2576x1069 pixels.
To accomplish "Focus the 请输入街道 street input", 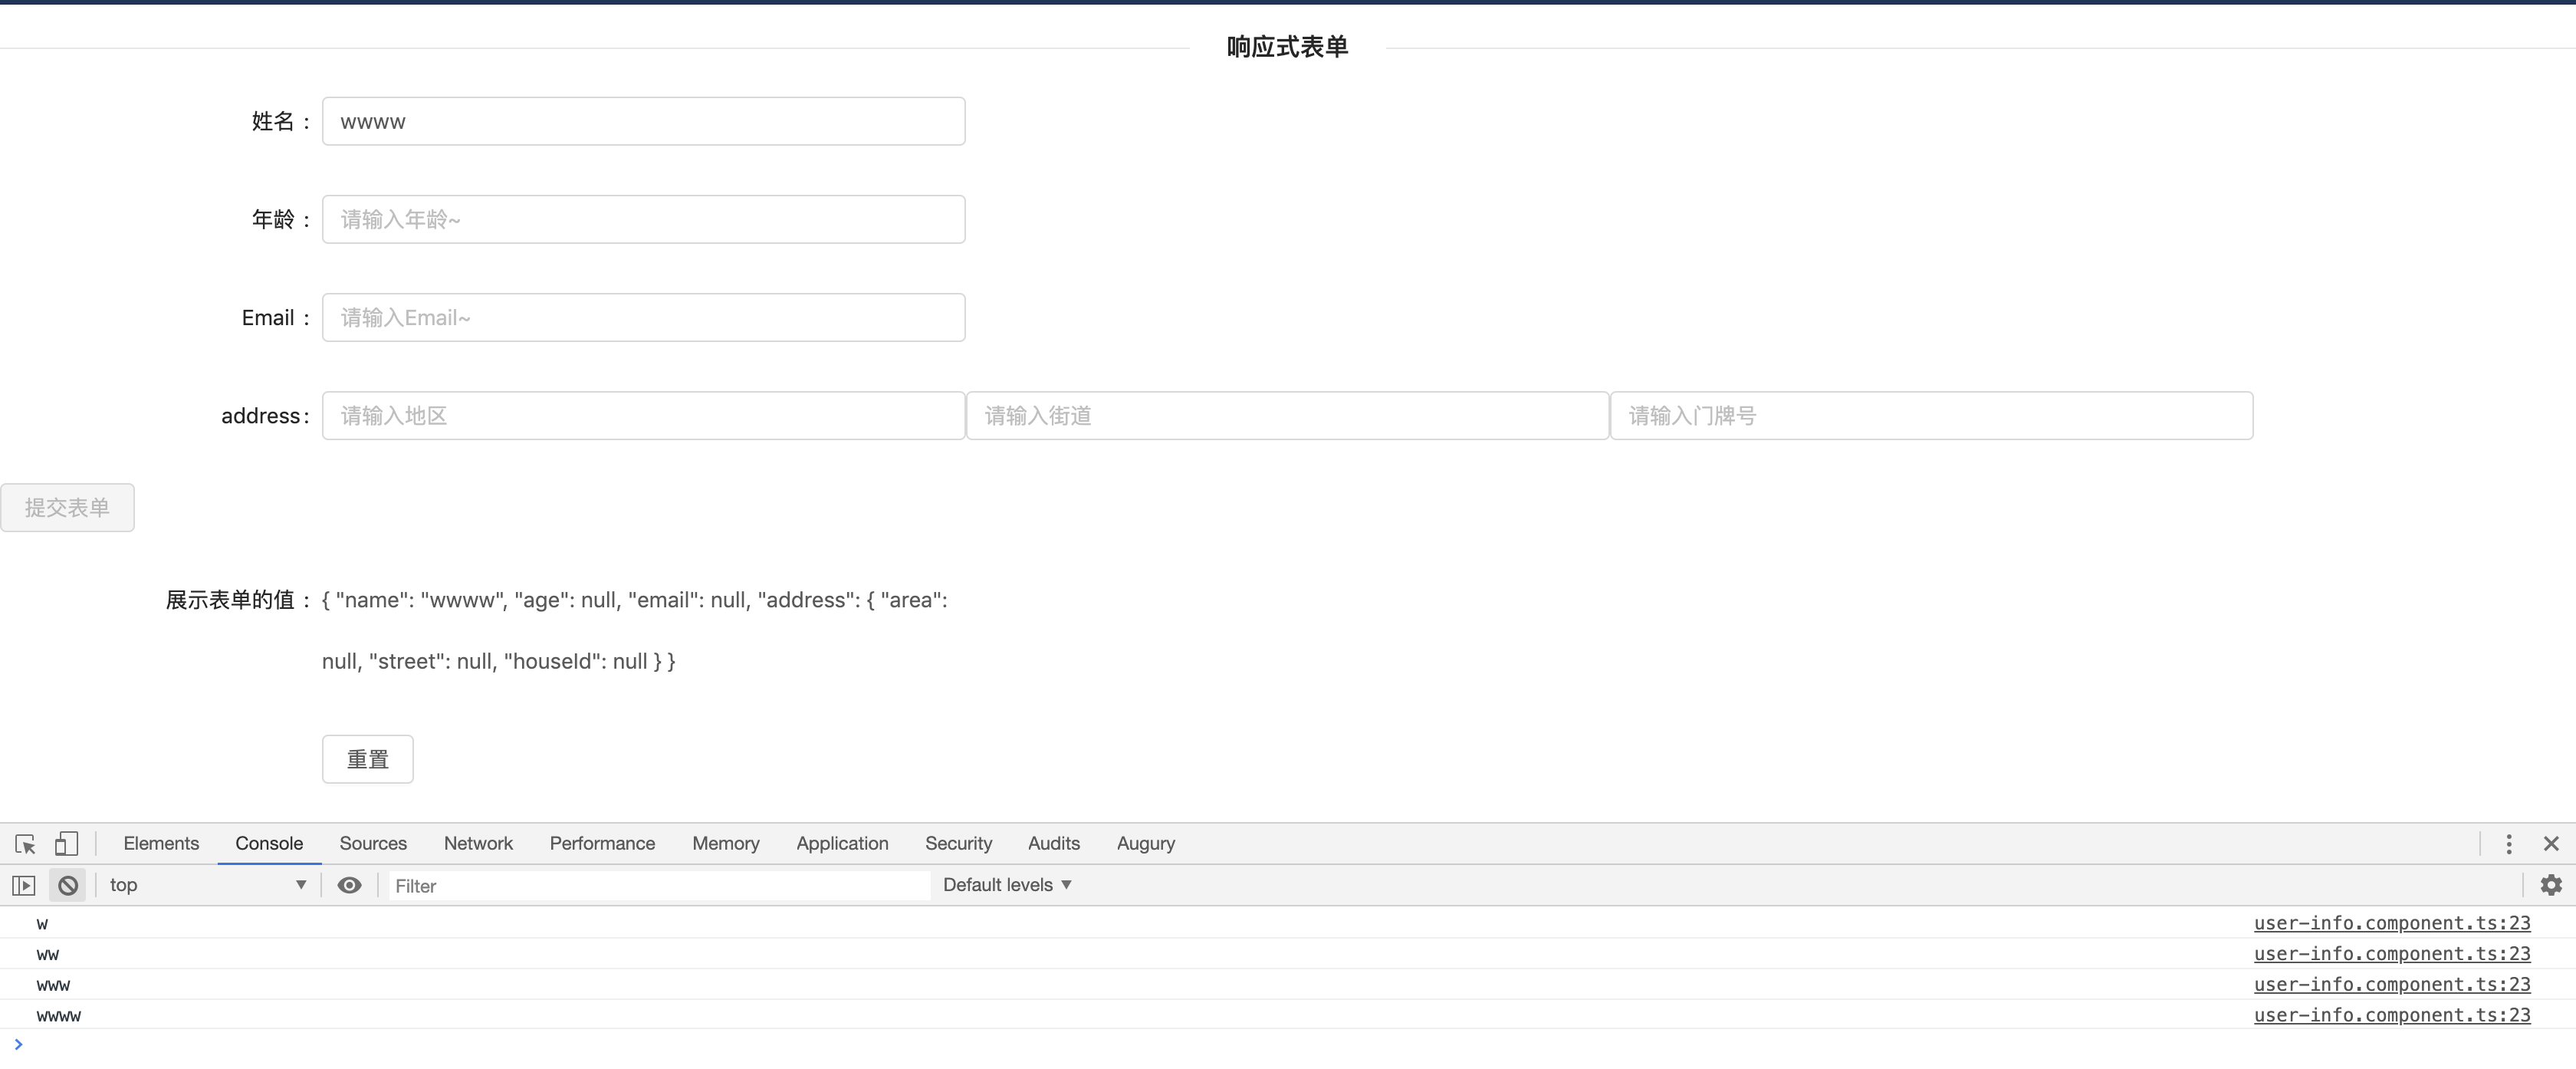I will pyautogui.click(x=1287, y=416).
